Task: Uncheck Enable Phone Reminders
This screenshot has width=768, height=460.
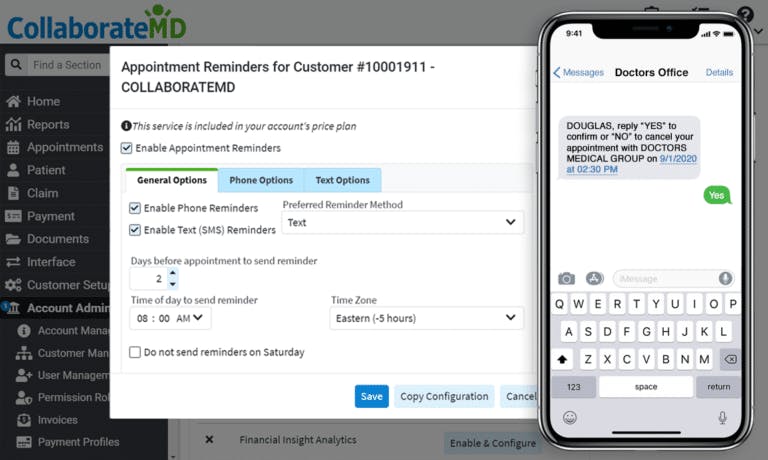Action: (x=135, y=208)
